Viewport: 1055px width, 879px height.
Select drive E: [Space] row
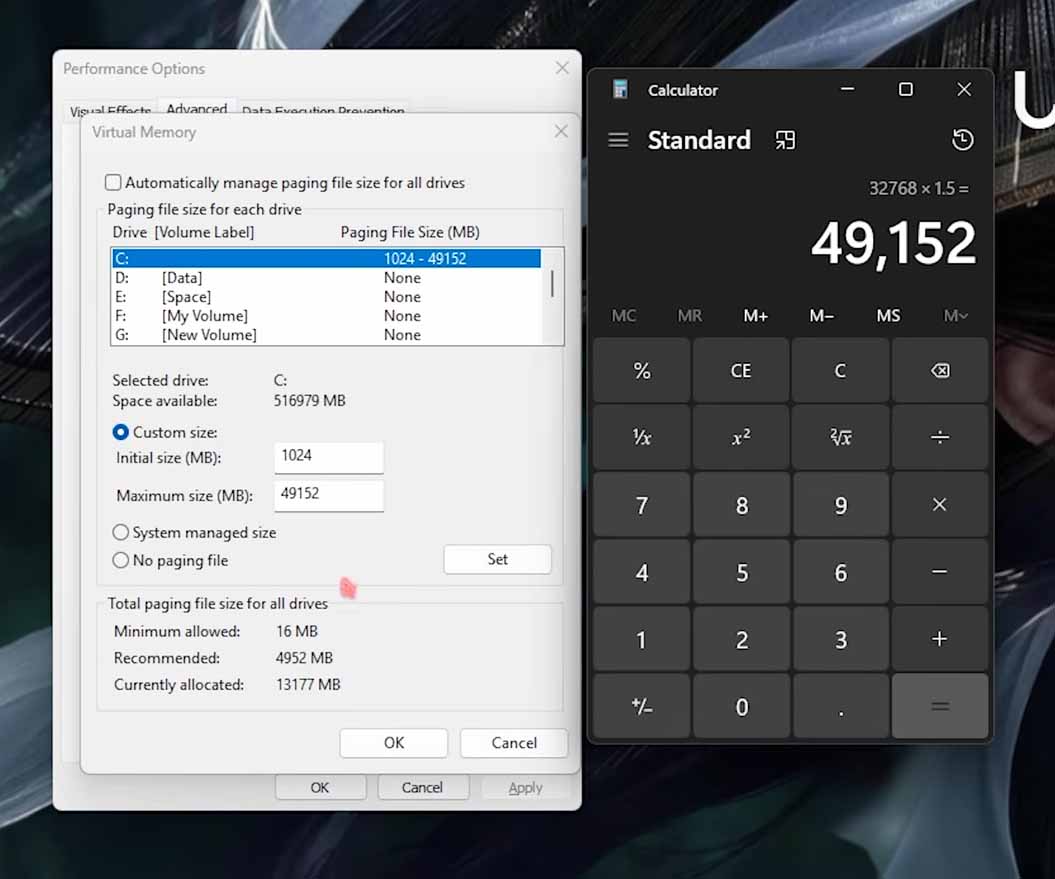point(326,297)
